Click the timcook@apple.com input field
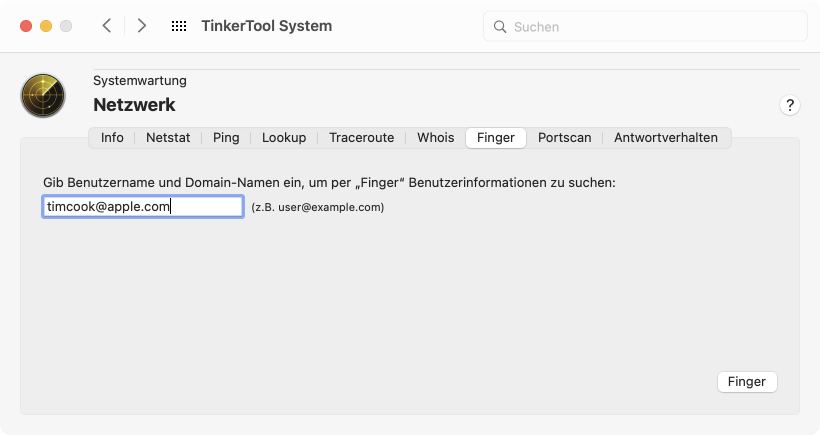820x435 pixels. 143,207
